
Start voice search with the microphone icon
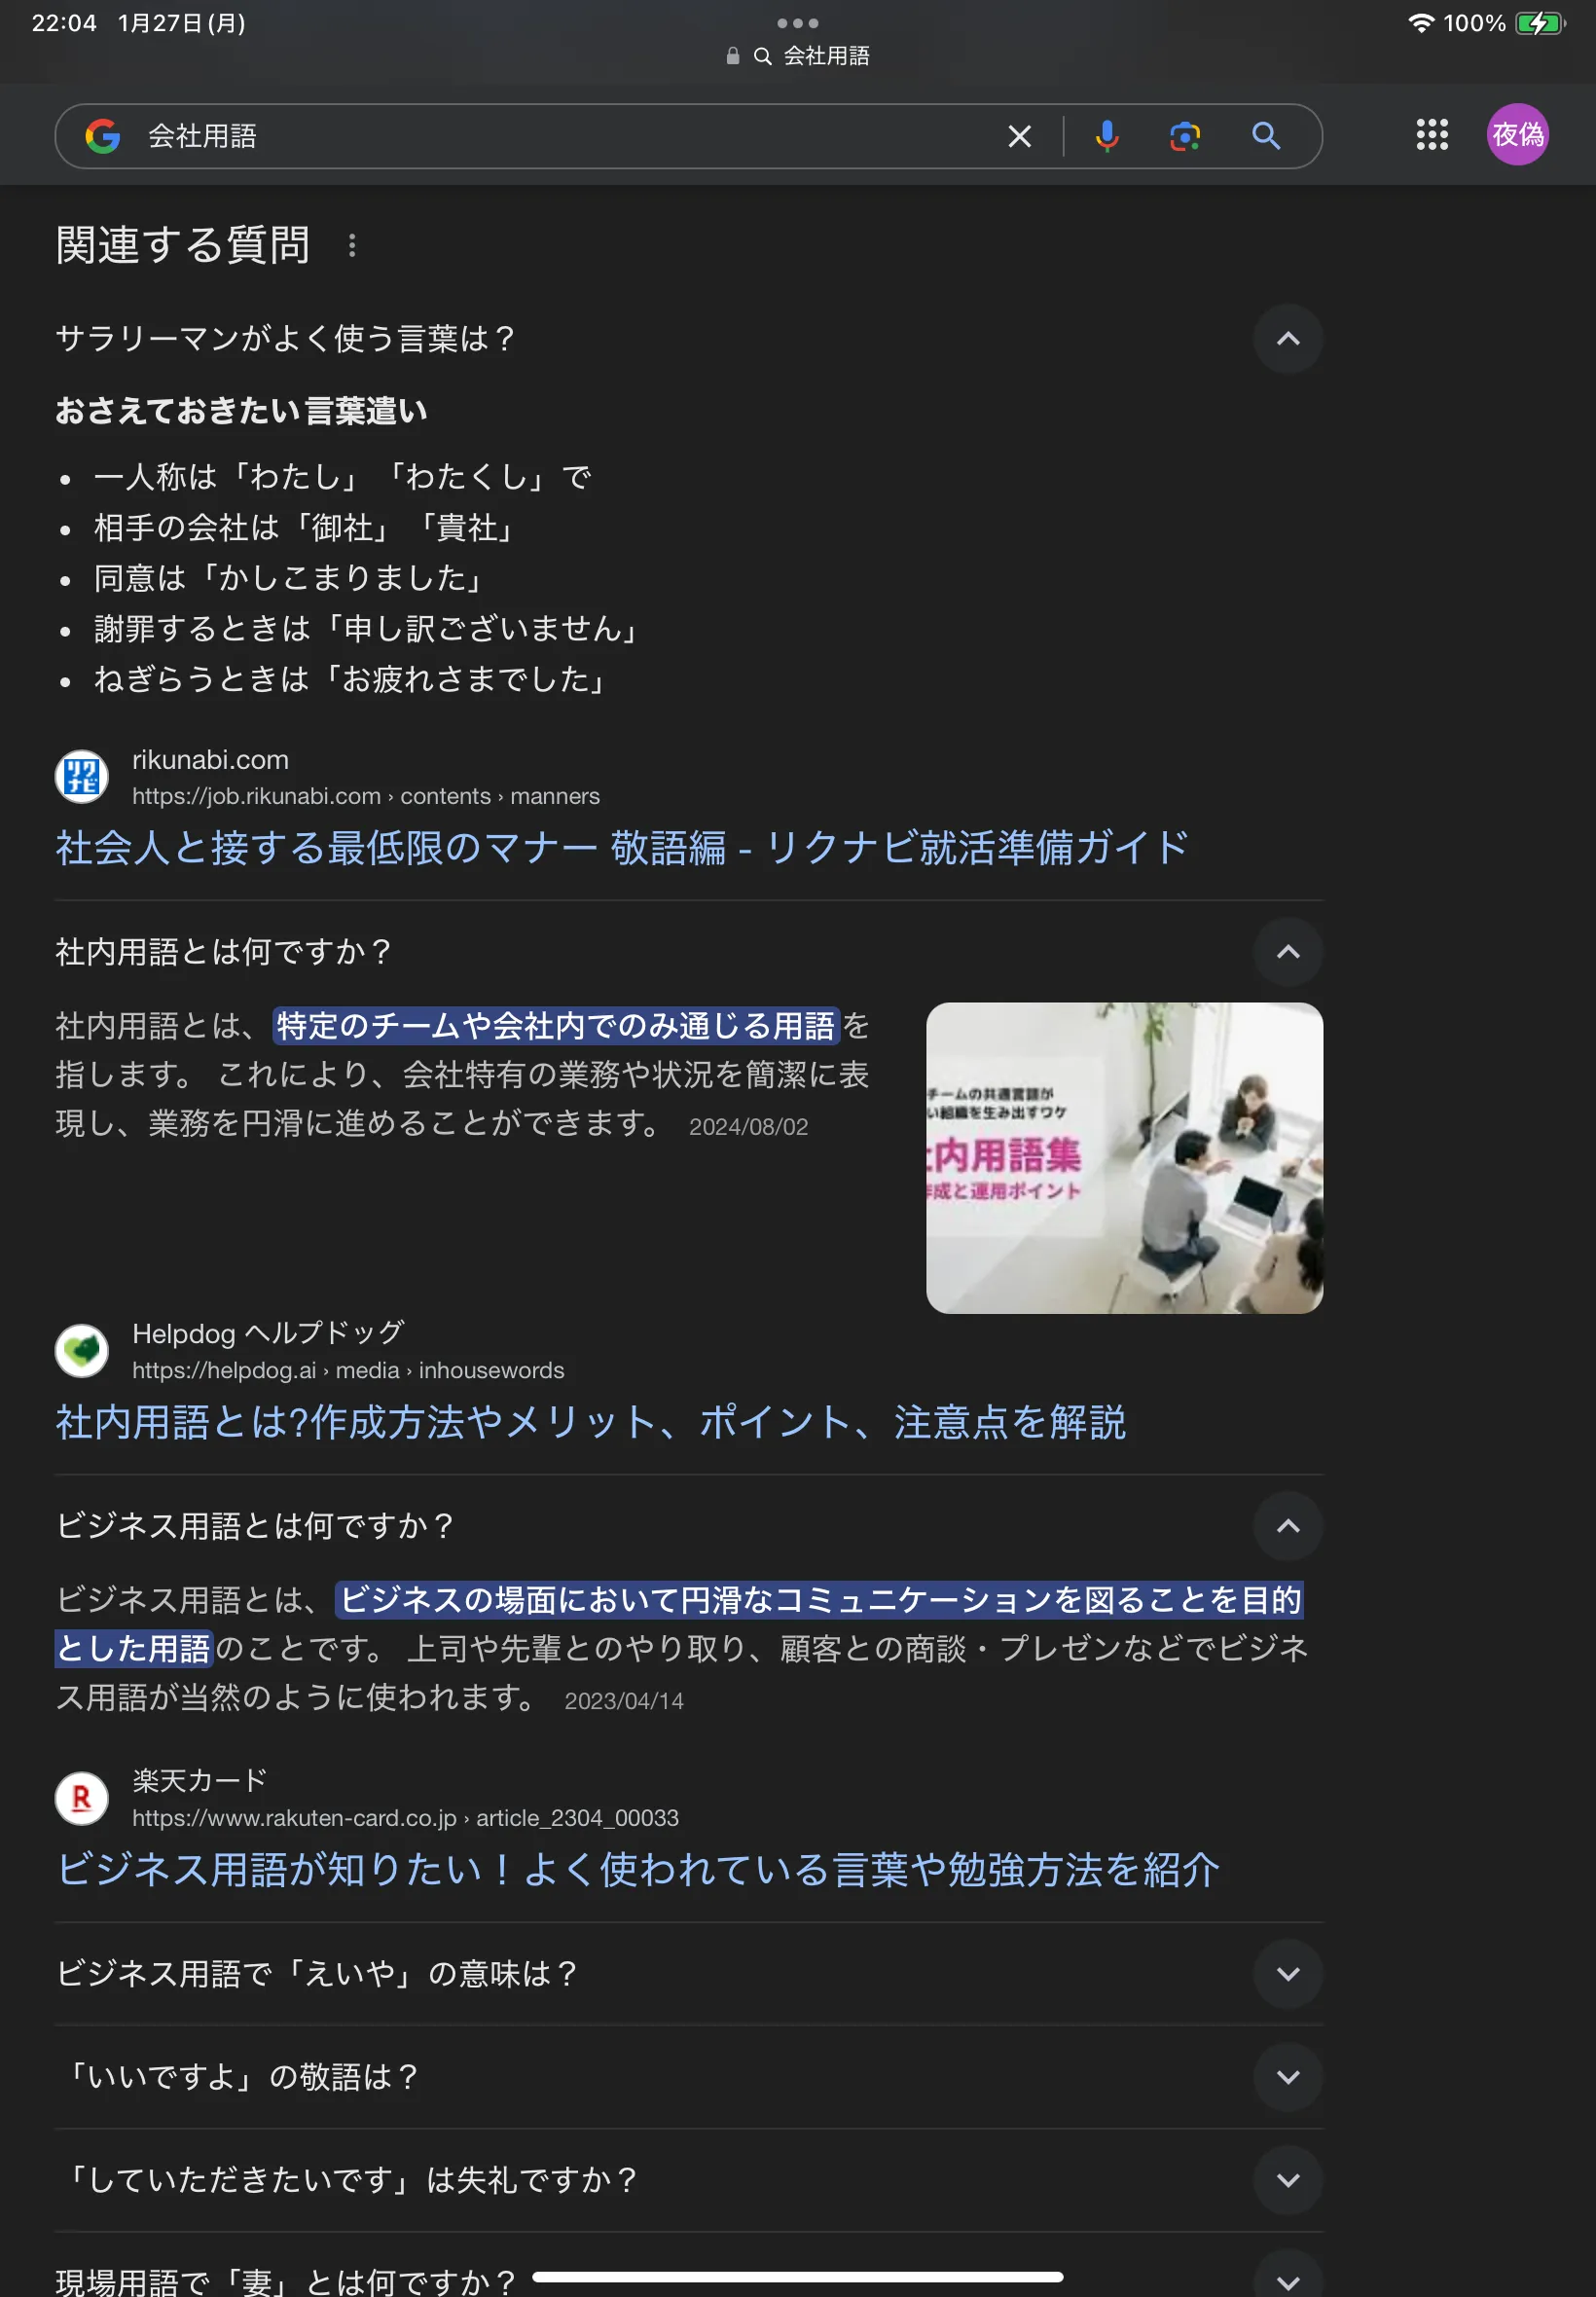pyautogui.click(x=1106, y=136)
